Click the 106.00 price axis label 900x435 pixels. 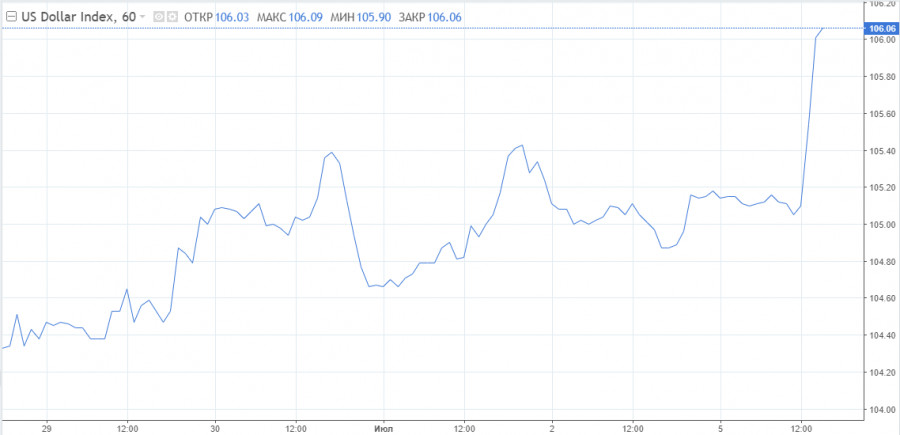click(x=883, y=40)
